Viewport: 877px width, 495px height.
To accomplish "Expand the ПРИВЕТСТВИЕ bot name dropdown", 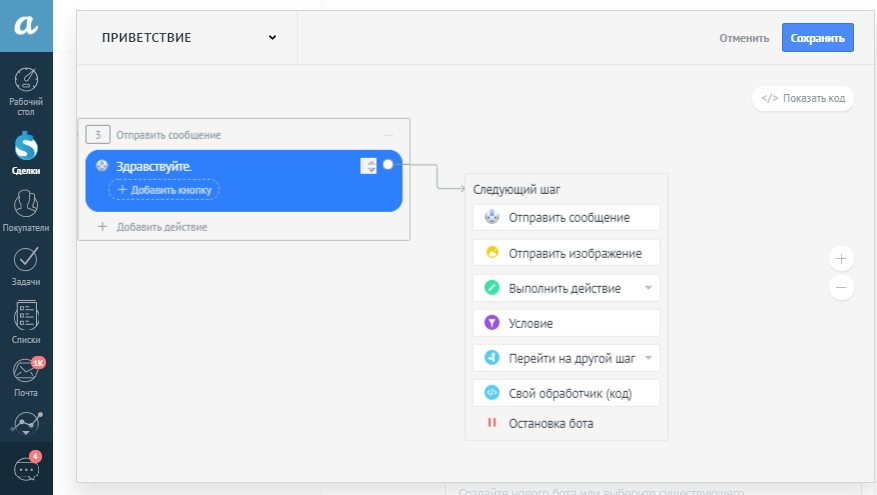I will coord(272,38).
